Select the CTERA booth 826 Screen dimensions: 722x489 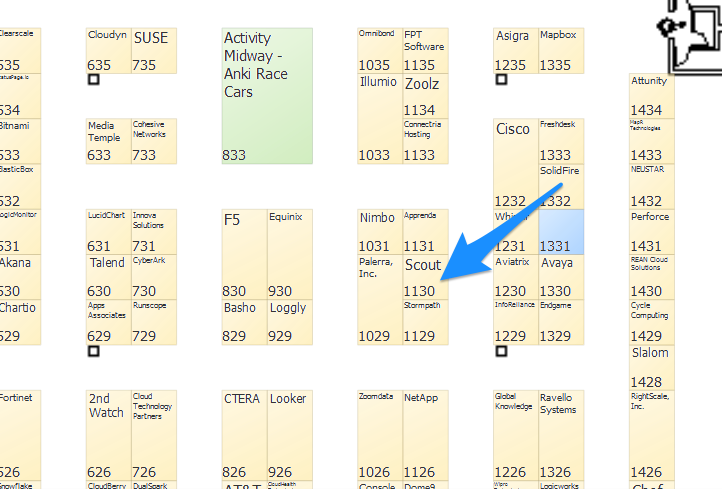(245, 436)
